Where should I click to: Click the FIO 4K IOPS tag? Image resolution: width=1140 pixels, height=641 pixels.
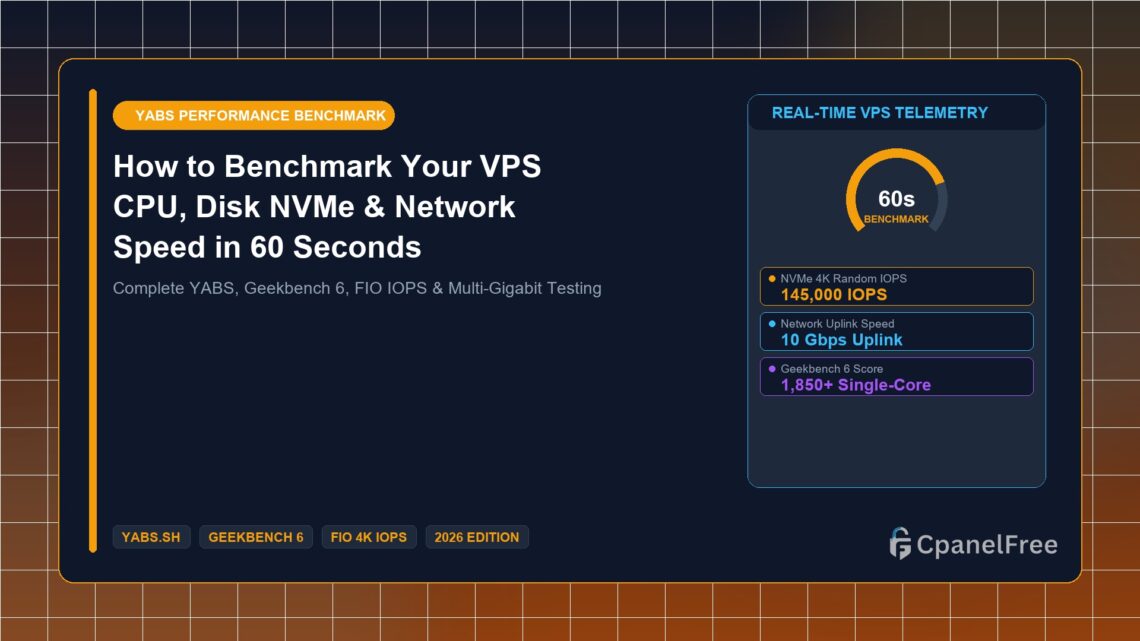(x=369, y=537)
